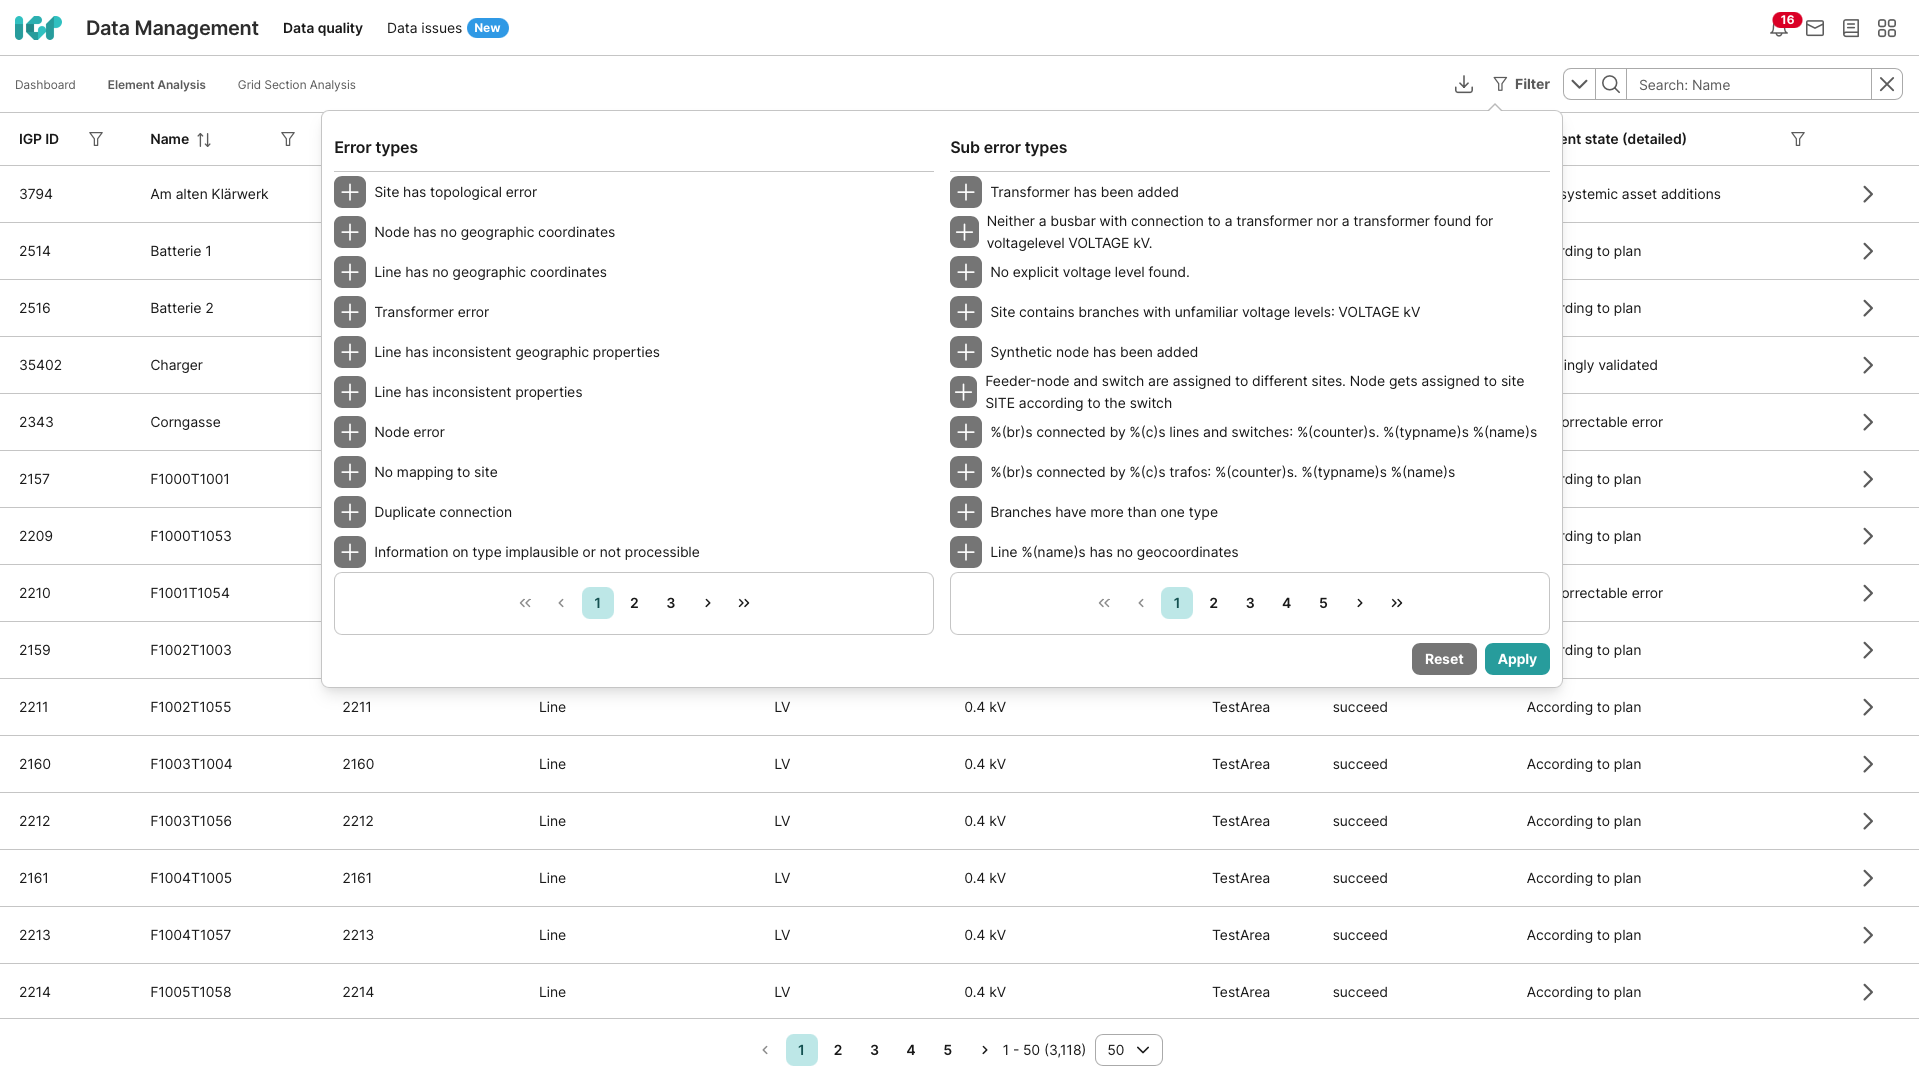Click the search magnifier icon
This screenshot has height=1080, width=1919.
[x=1611, y=85]
